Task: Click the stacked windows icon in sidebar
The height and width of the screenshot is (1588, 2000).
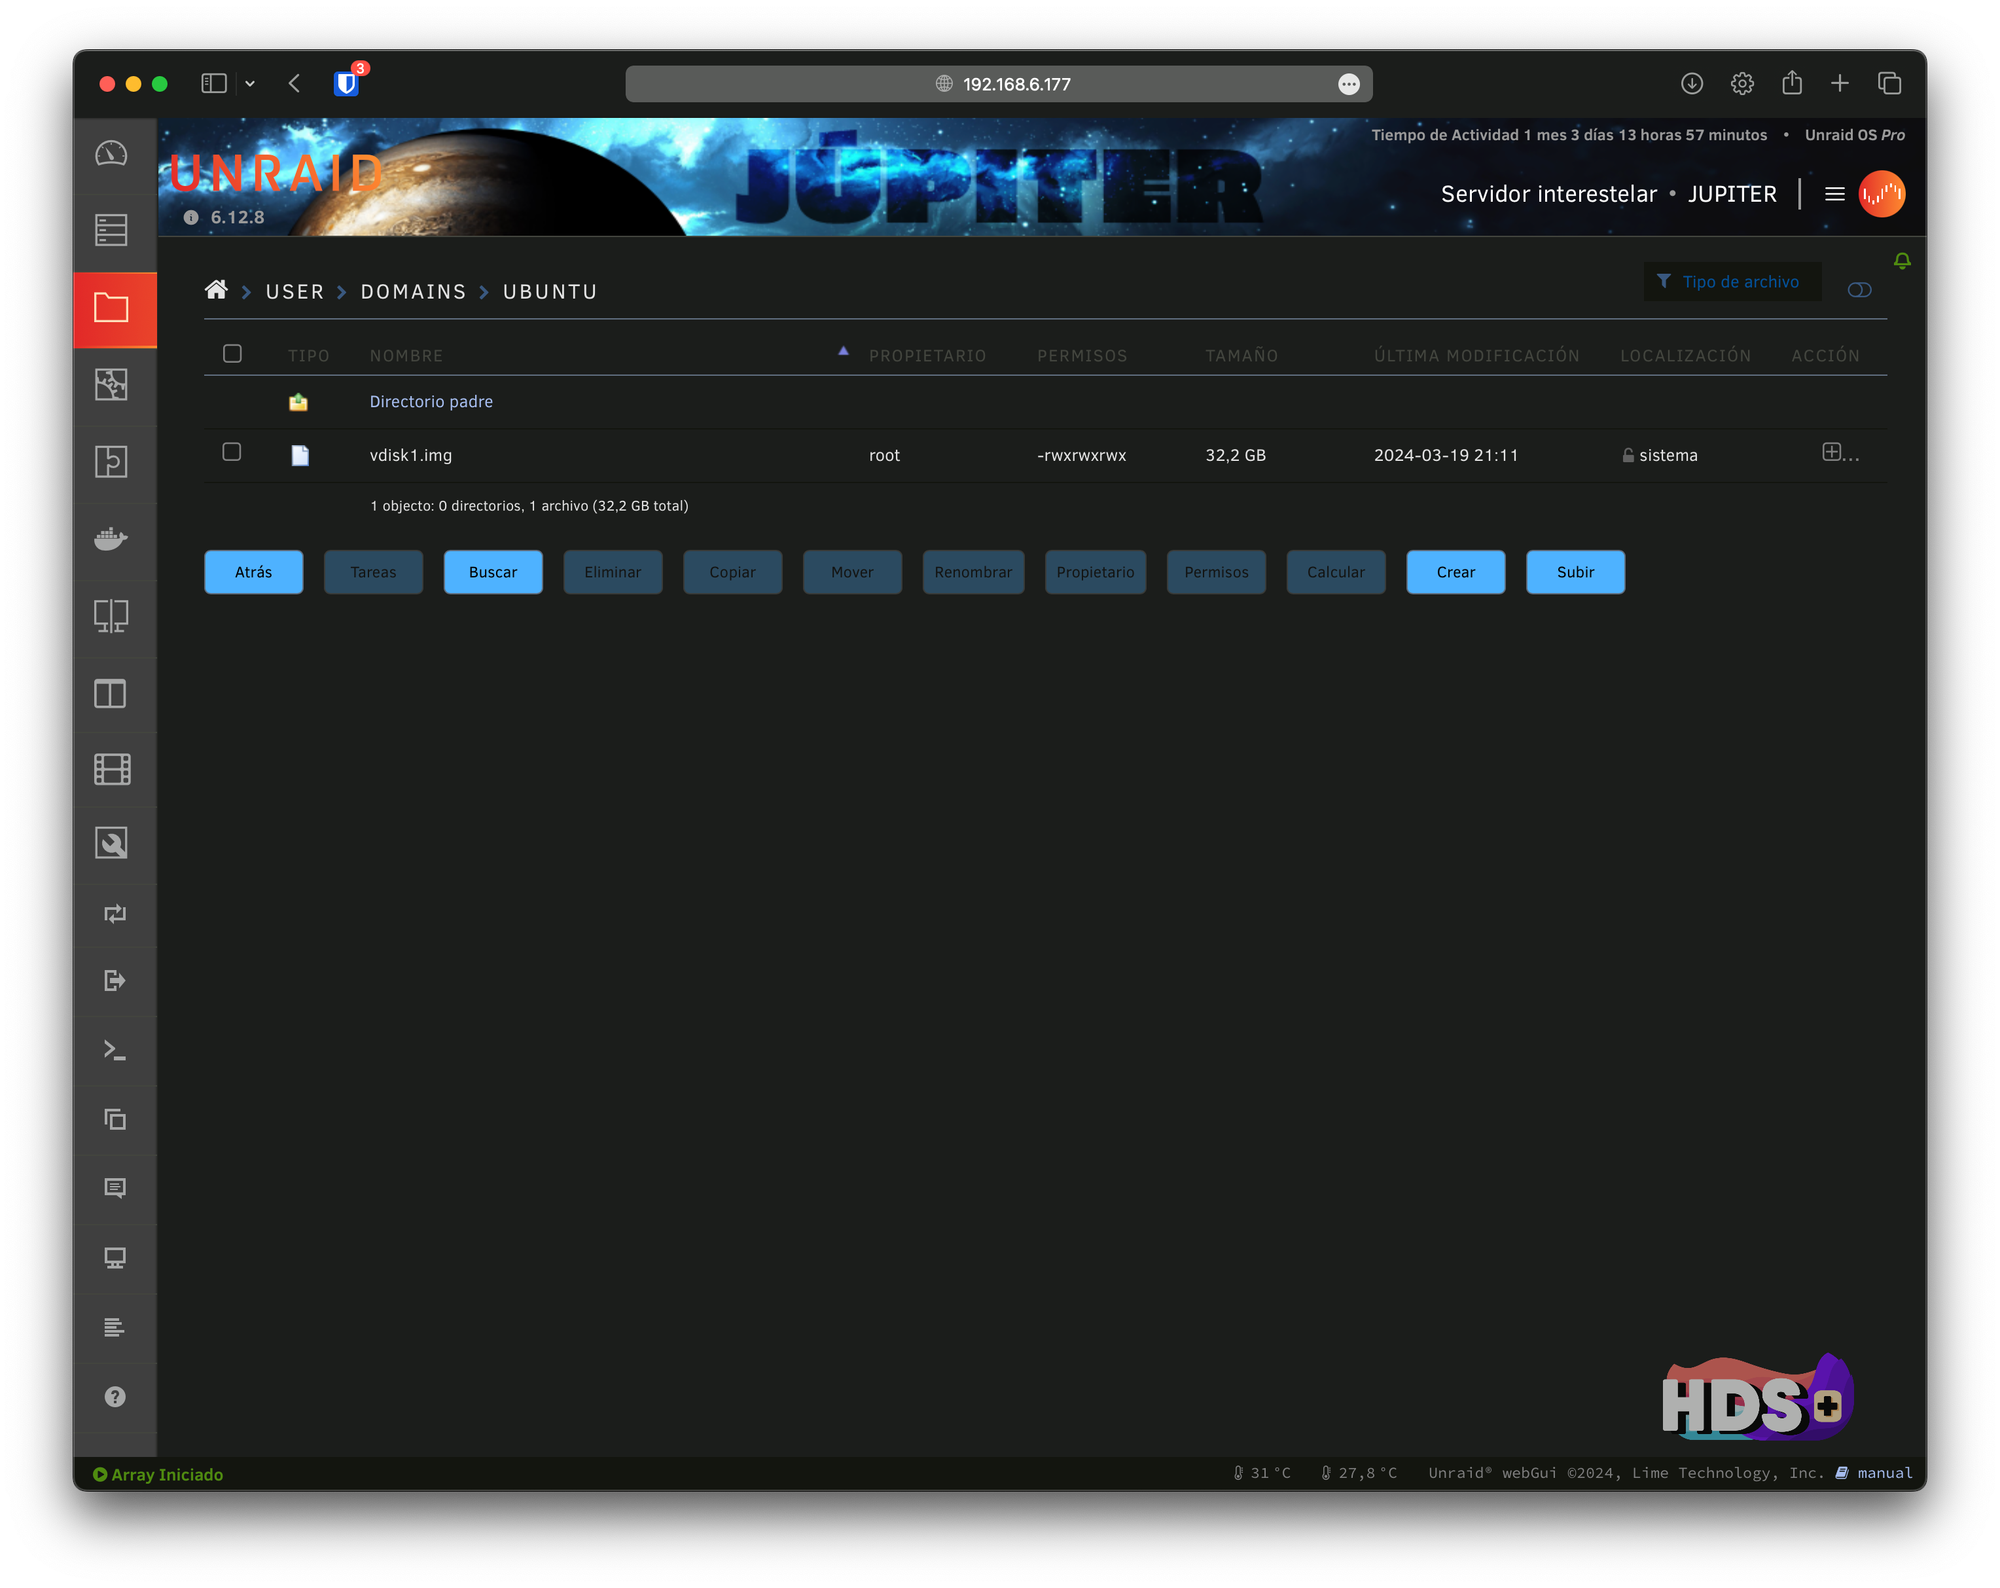Action: 115,1120
